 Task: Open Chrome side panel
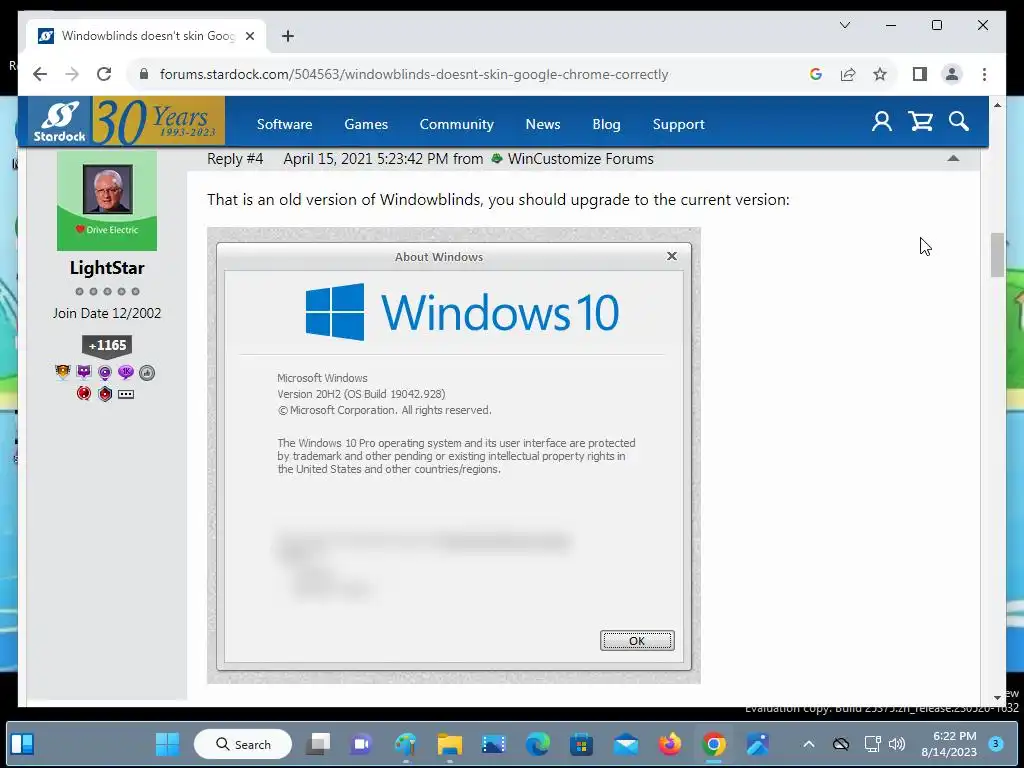(920, 74)
